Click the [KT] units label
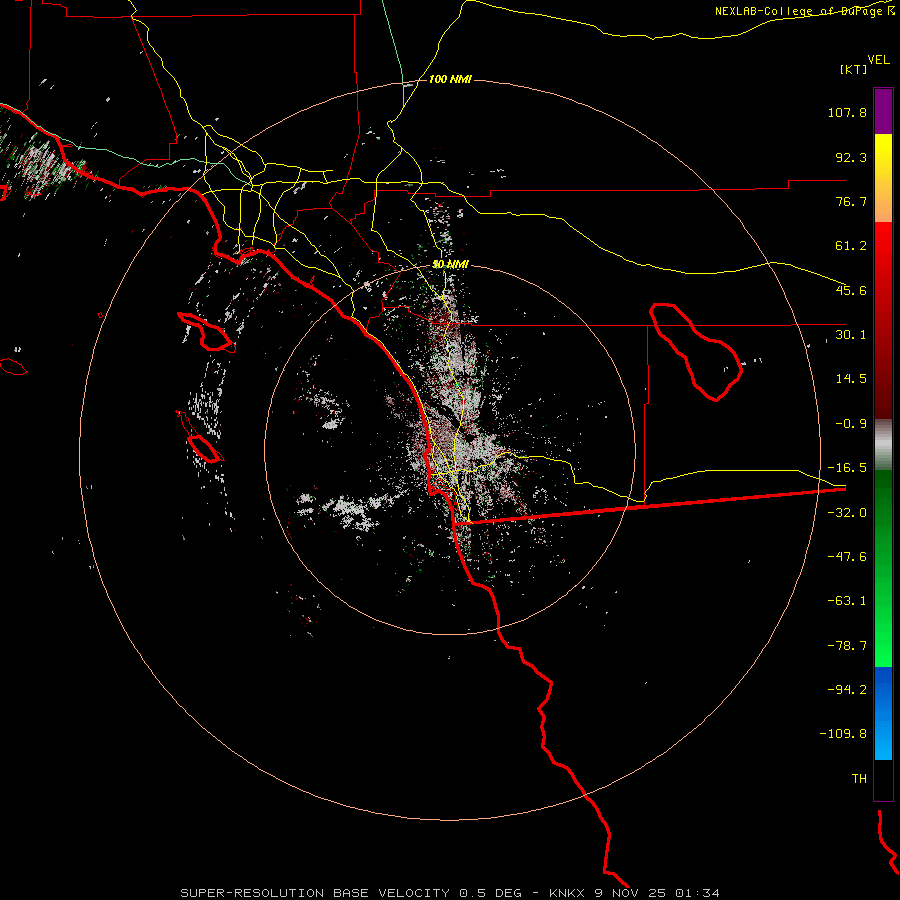The image size is (900, 900). tap(854, 69)
